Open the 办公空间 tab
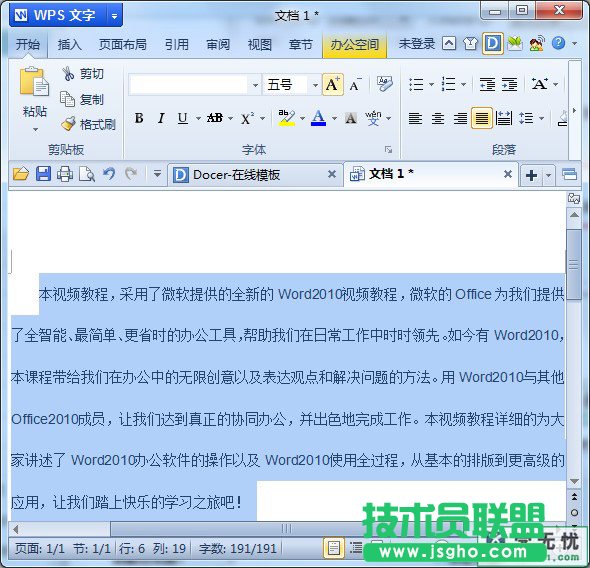Screen dimensions: 590x568 point(354,45)
